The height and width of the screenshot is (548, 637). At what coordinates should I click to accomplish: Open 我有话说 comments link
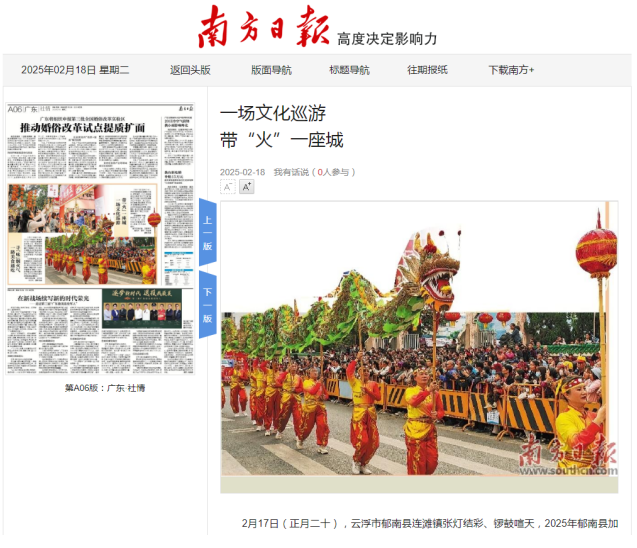click(291, 172)
